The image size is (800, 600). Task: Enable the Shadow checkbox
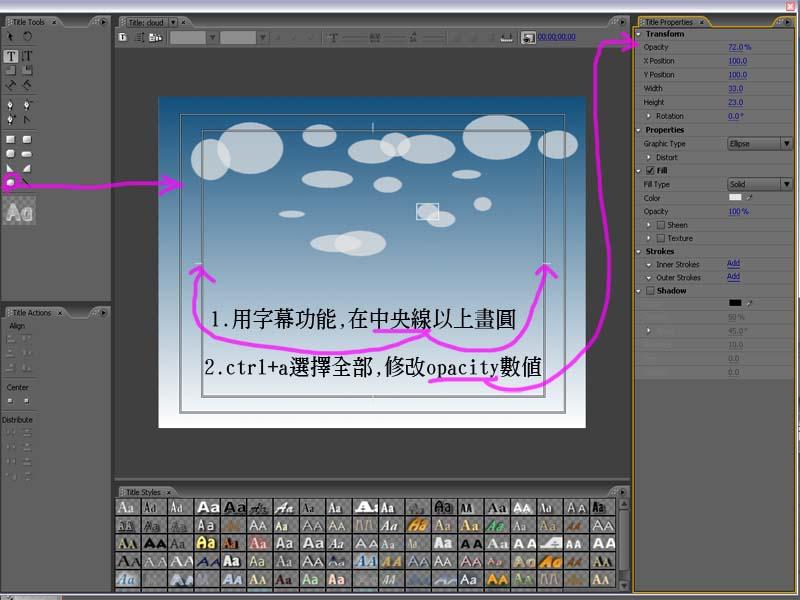pyautogui.click(x=650, y=291)
